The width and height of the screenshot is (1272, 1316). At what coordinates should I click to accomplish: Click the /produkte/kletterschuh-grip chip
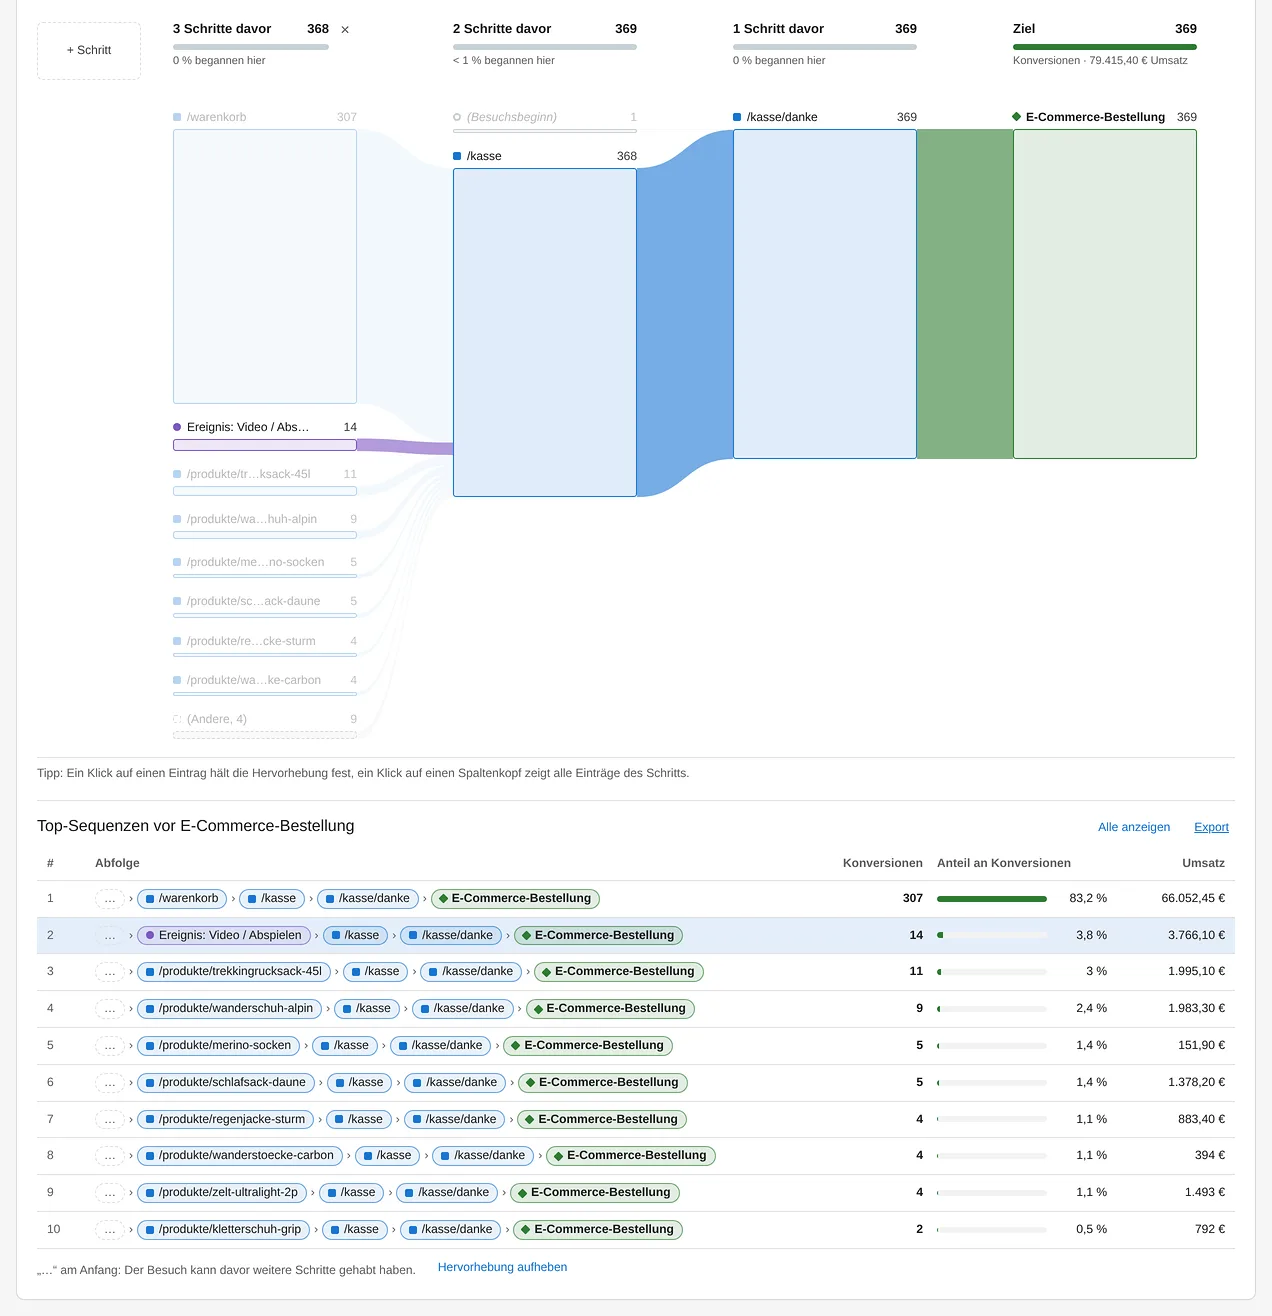pos(224,1230)
